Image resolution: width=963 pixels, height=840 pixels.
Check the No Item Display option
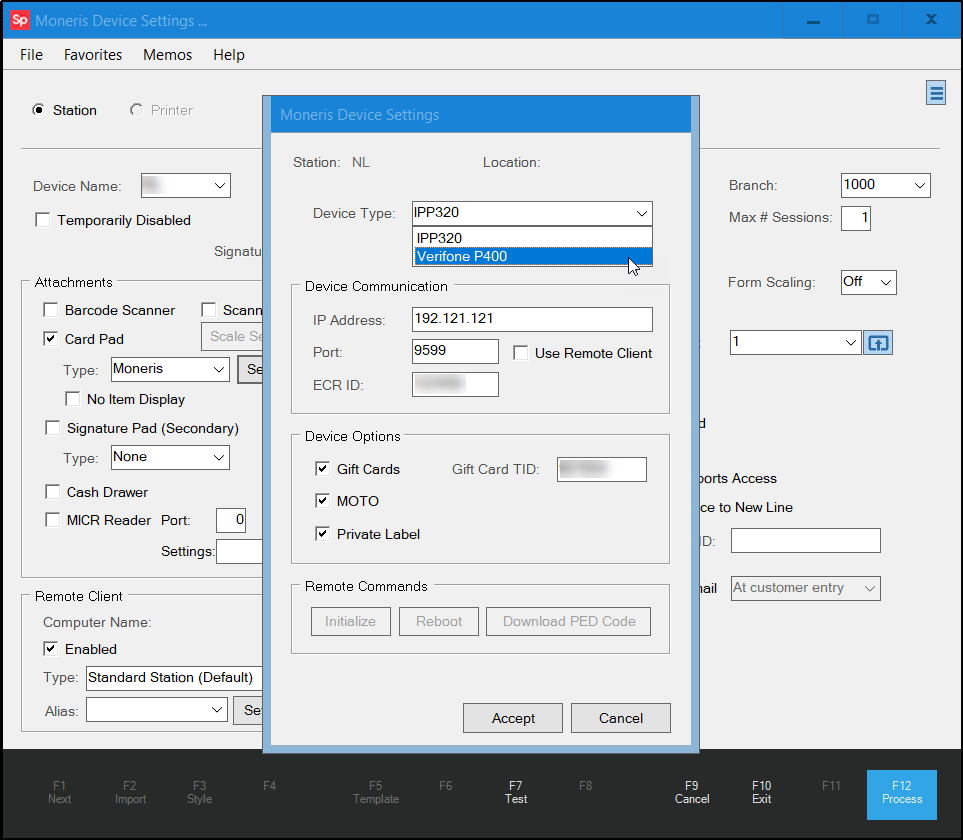72,399
